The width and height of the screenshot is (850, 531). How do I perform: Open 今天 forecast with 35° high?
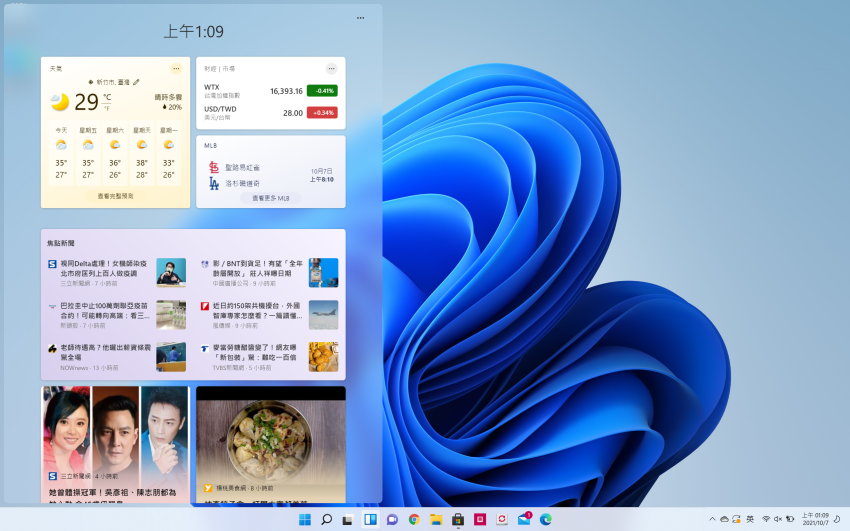pos(61,153)
